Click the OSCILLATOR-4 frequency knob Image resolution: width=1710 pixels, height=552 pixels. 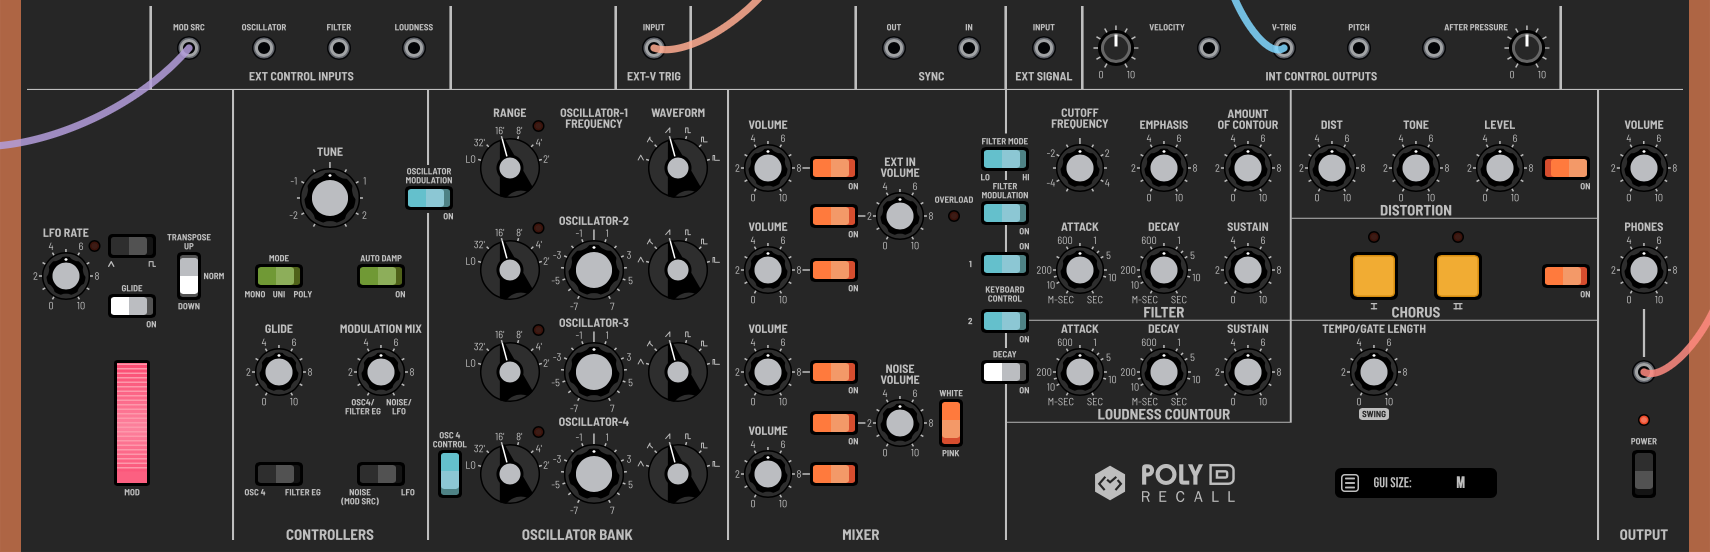point(594,474)
